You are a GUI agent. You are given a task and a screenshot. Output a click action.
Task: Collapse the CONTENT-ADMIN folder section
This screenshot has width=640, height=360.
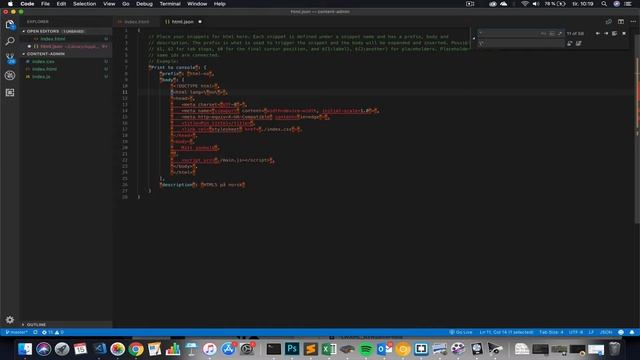click(65, 54)
